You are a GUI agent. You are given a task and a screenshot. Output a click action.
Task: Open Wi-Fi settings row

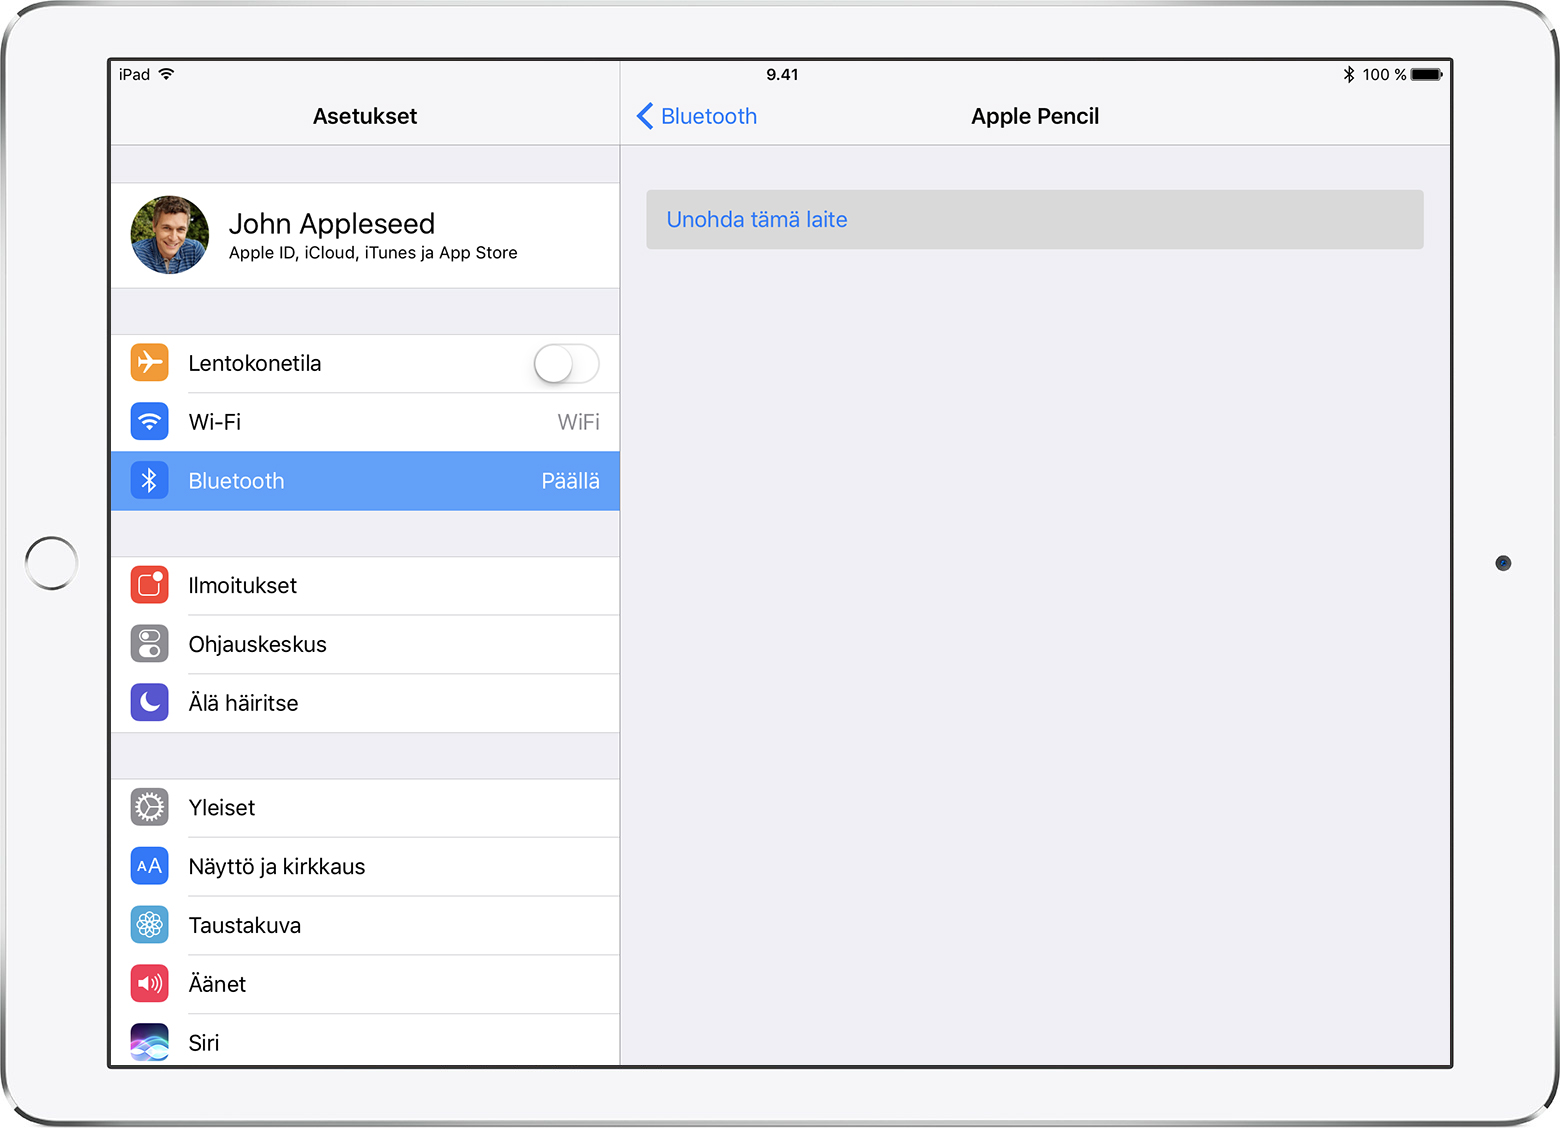pyautogui.click(x=365, y=422)
